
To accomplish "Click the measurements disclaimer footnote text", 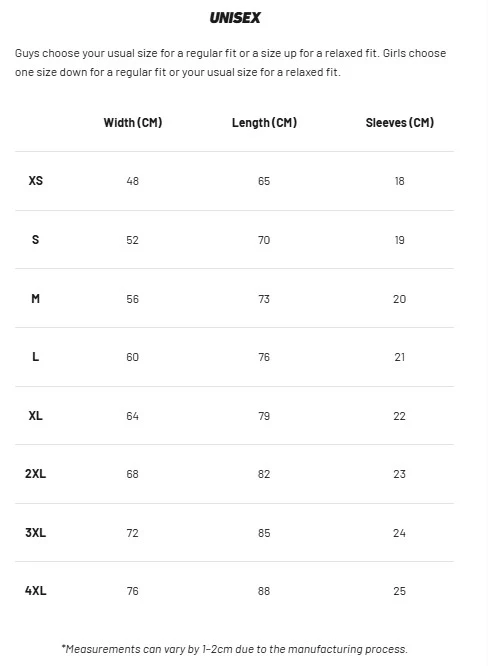I will coord(234,649).
